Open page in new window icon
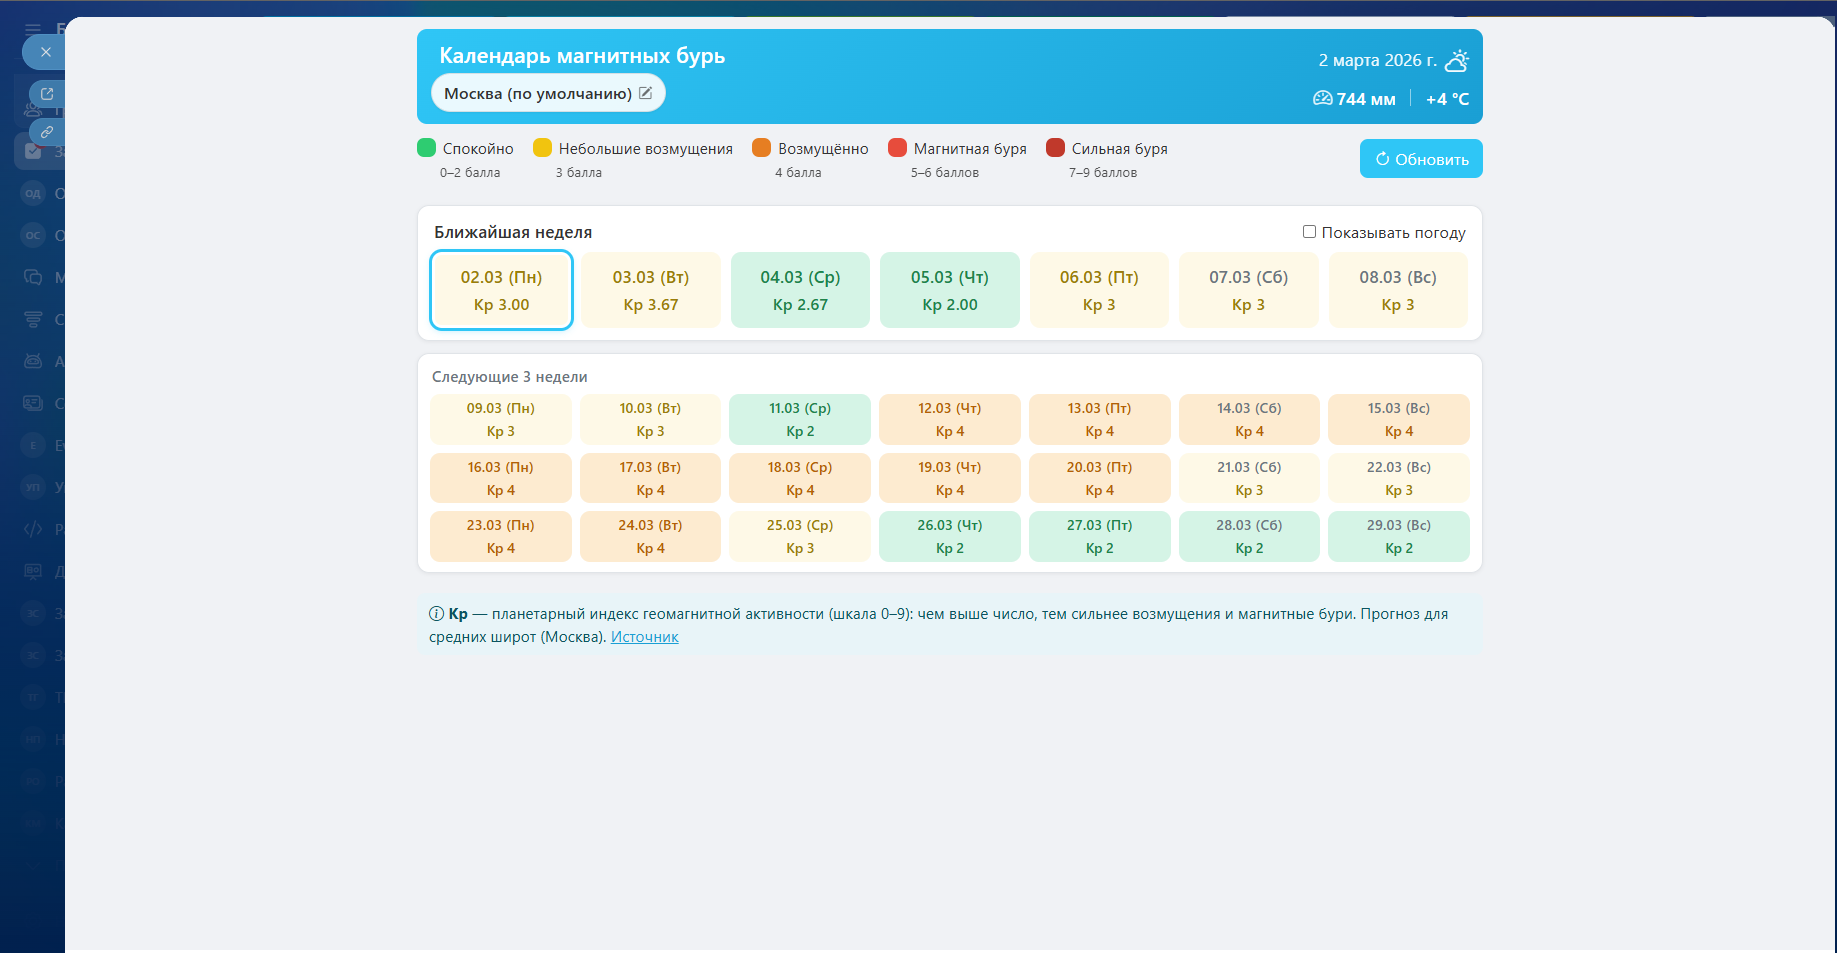This screenshot has width=1837, height=953. point(46,94)
